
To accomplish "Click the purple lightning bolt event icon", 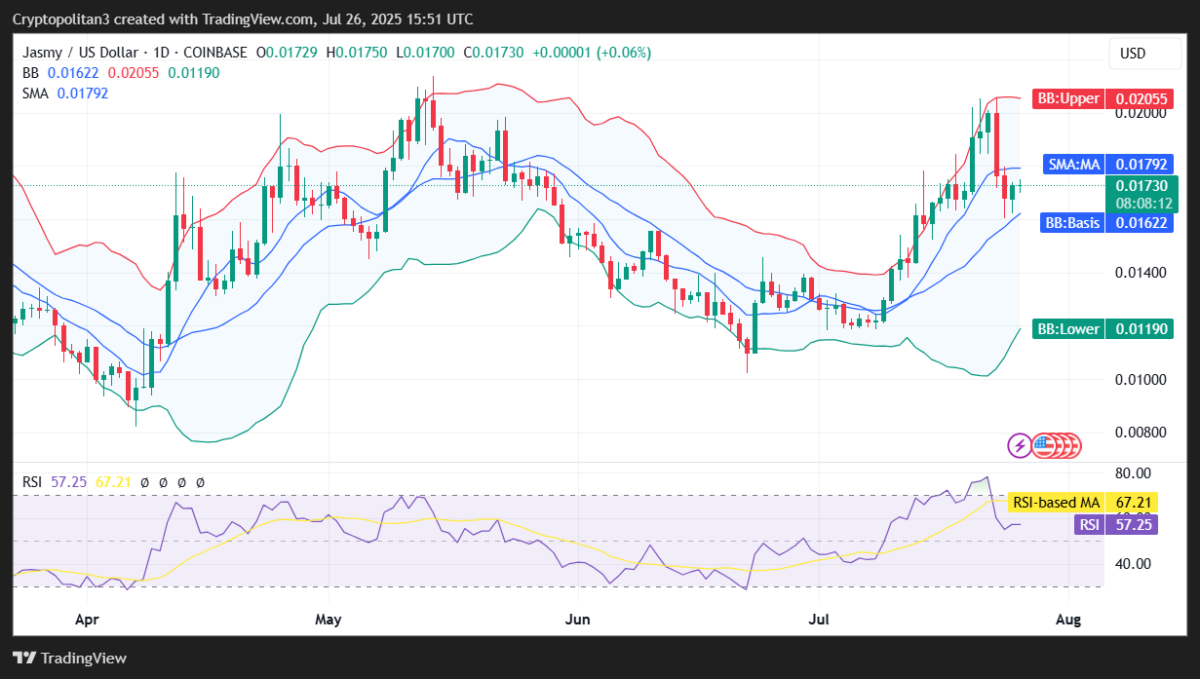I will [x=1020, y=446].
